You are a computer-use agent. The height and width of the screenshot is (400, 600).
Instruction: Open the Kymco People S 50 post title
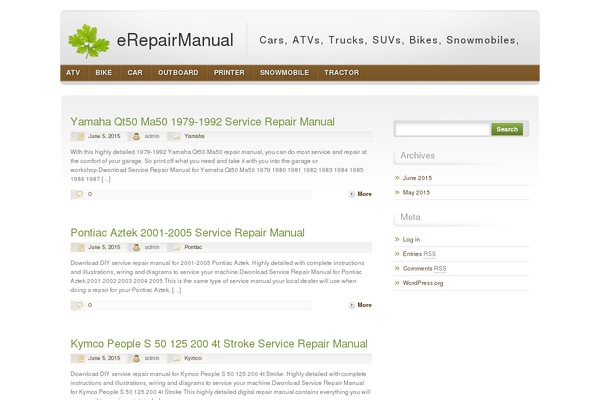pos(219,344)
